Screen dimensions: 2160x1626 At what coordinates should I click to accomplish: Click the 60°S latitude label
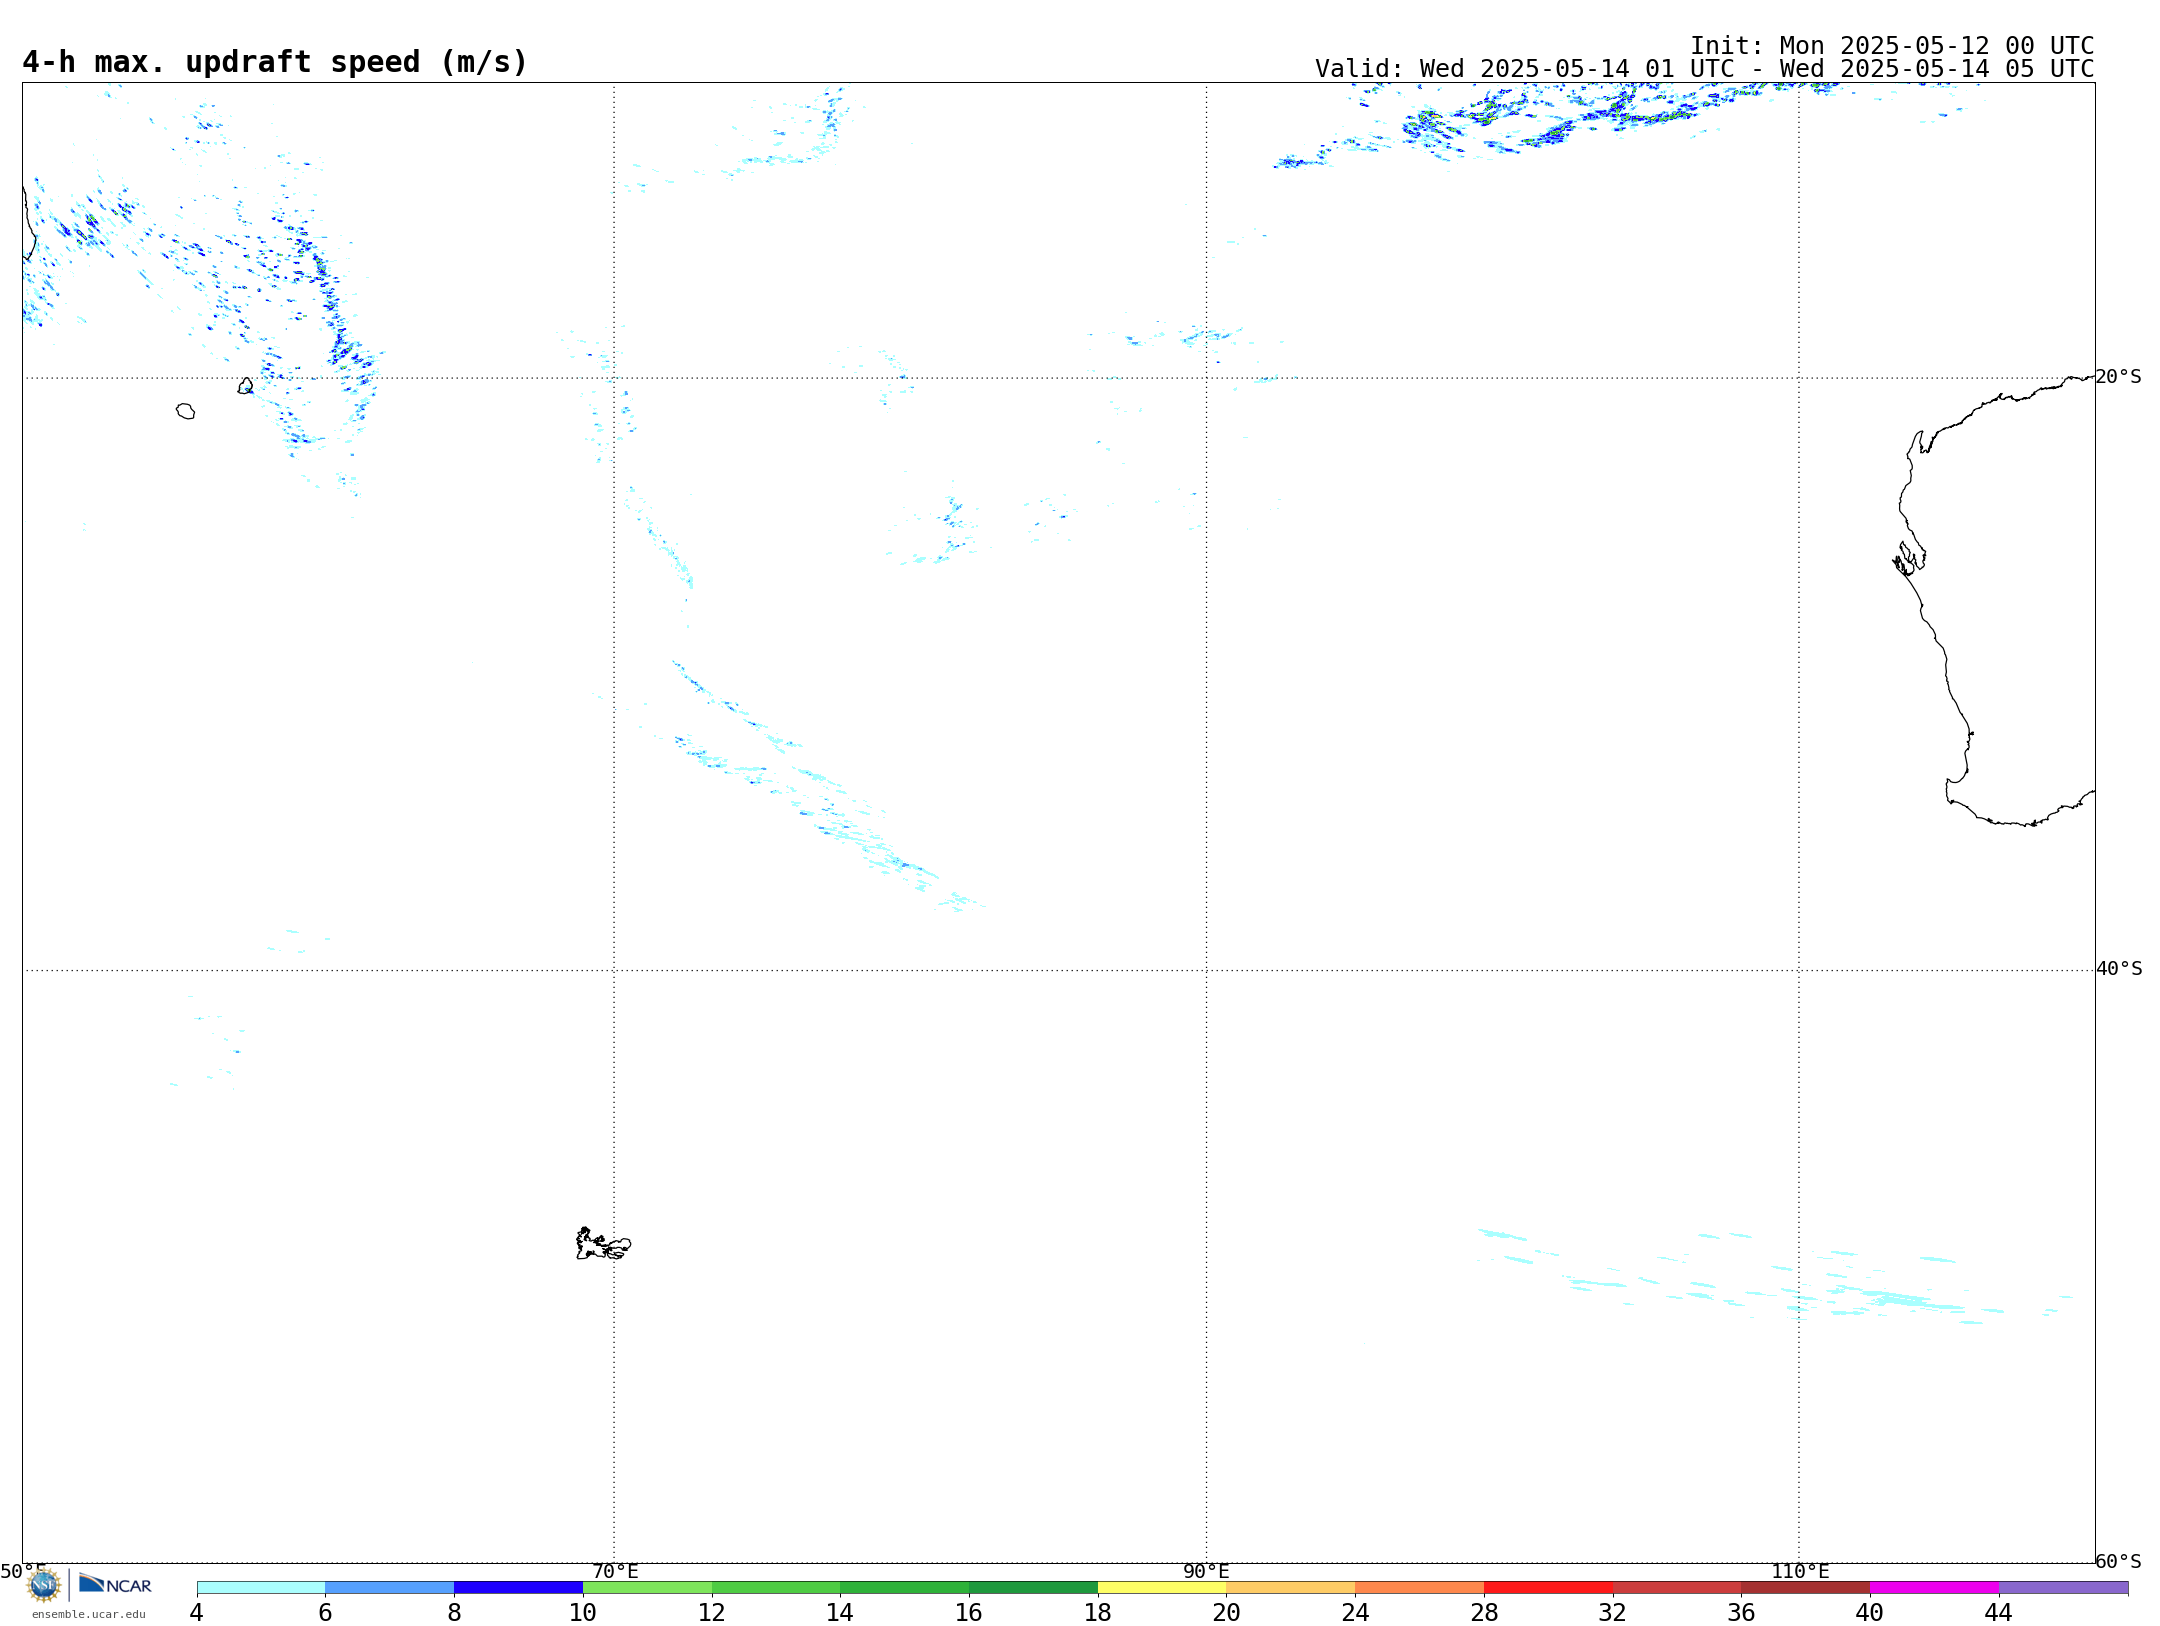pyautogui.click(x=2119, y=1561)
